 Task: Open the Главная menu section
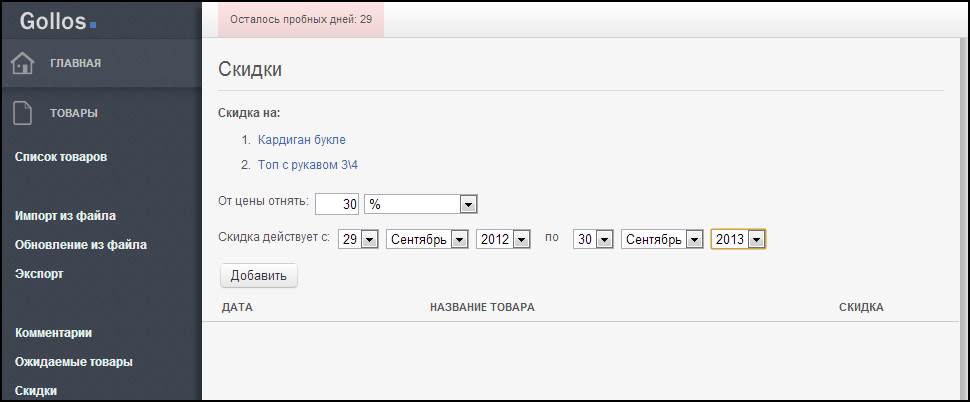coord(75,63)
